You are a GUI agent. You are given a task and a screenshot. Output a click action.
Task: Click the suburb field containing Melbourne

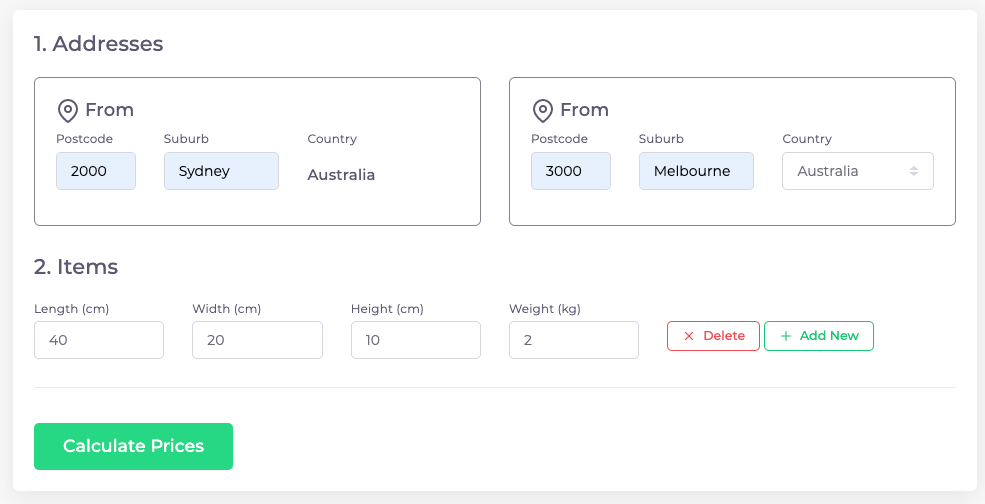coord(696,171)
